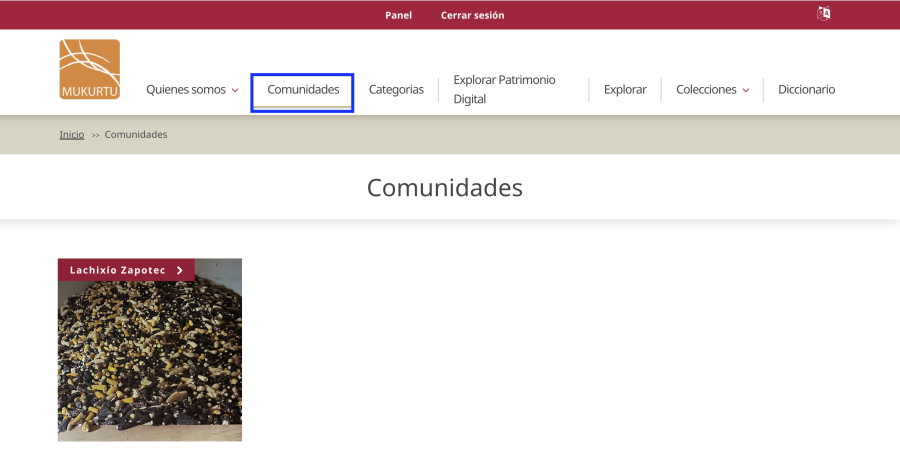Open Explorar Patrimonio Digital menu item
The image size is (900, 461).
pos(504,90)
